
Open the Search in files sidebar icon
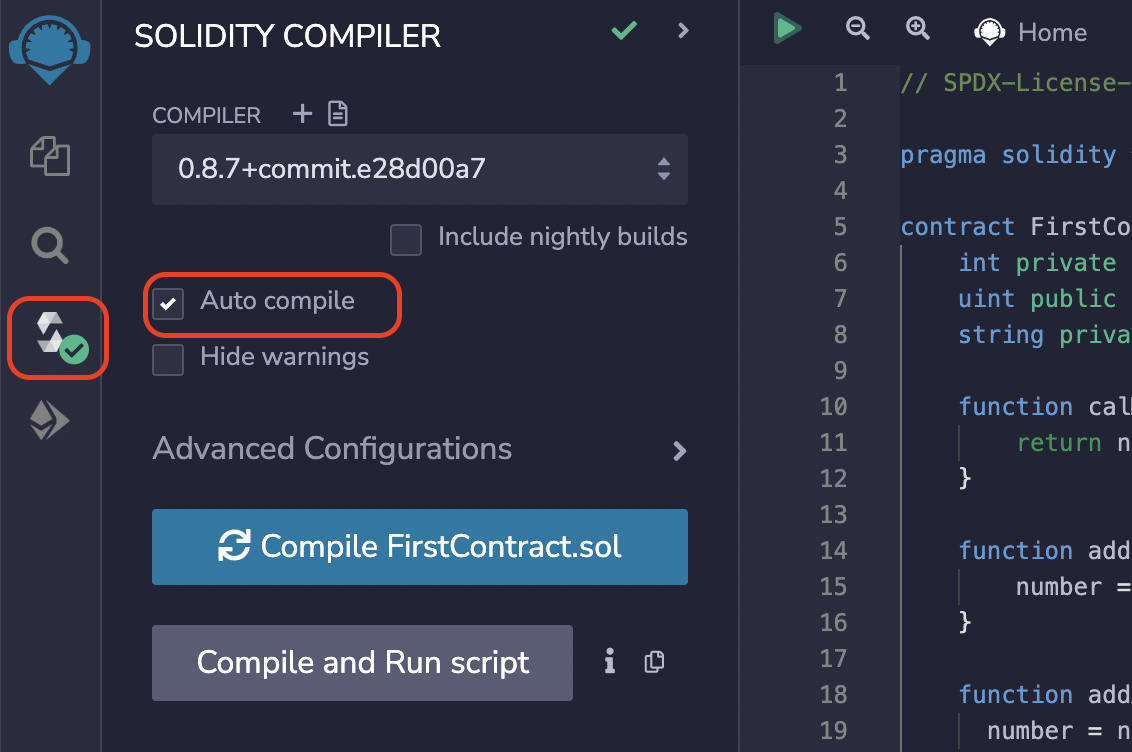tap(50, 245)
